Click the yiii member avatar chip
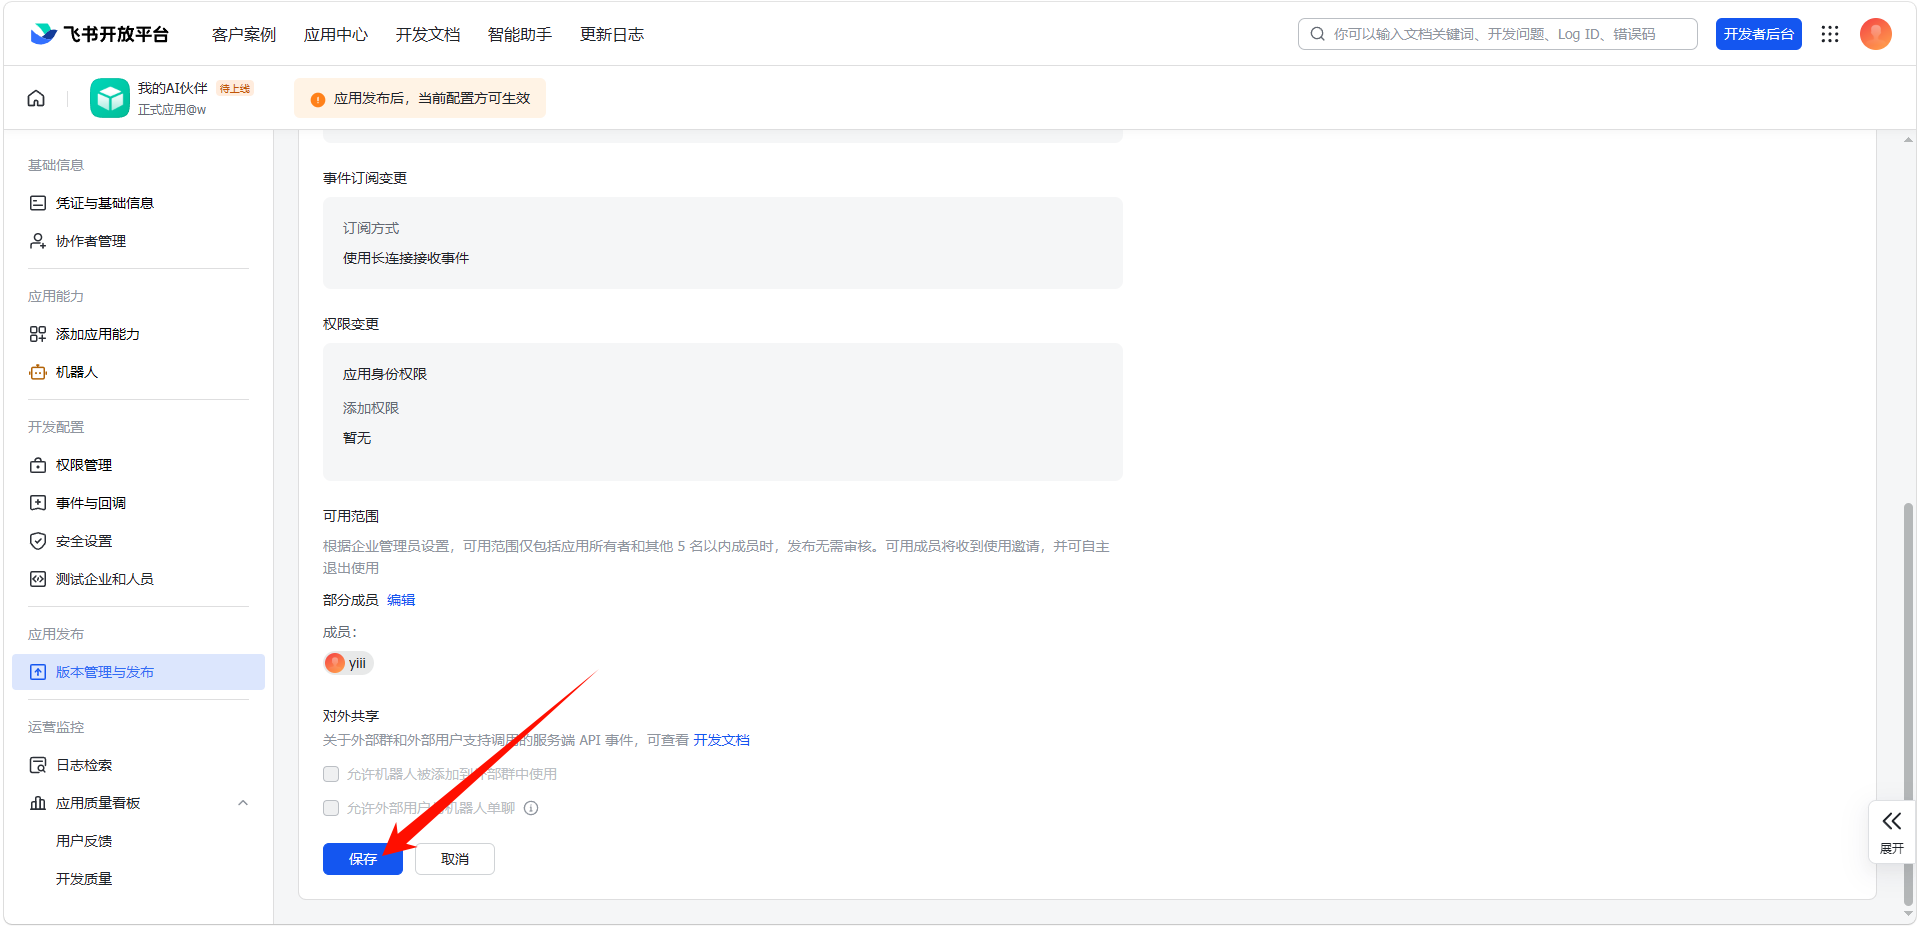 click(x=348, y=663)
